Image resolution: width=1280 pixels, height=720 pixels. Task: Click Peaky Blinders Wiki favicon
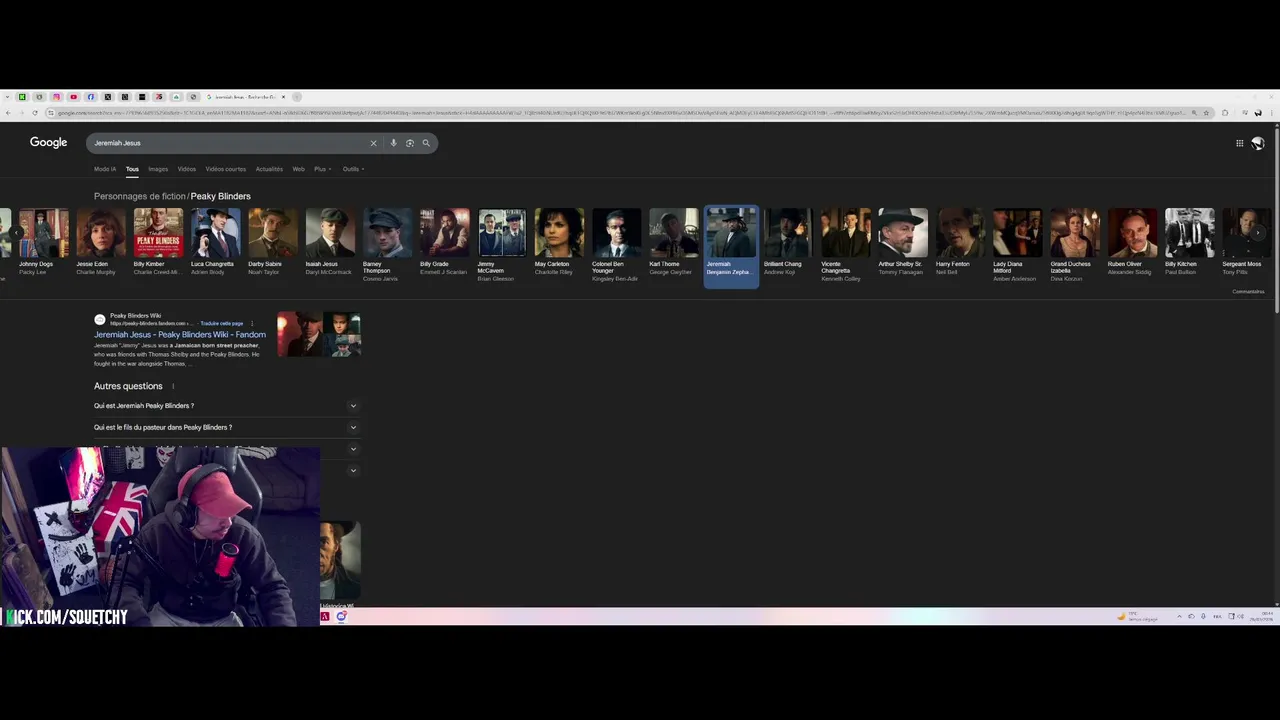(x=99, y=320)
